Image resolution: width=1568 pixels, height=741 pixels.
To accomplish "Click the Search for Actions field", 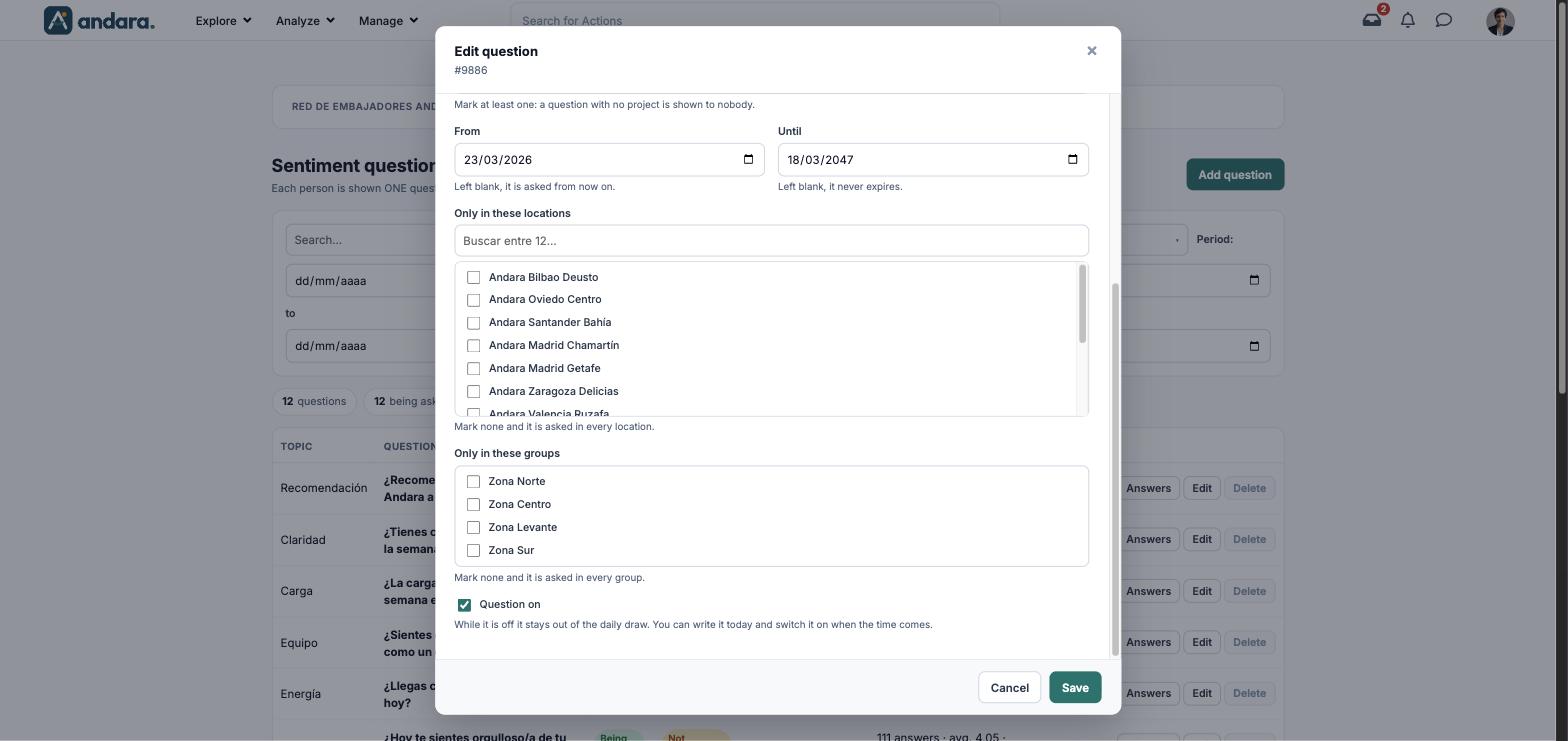I will click(x=755, y=20).
